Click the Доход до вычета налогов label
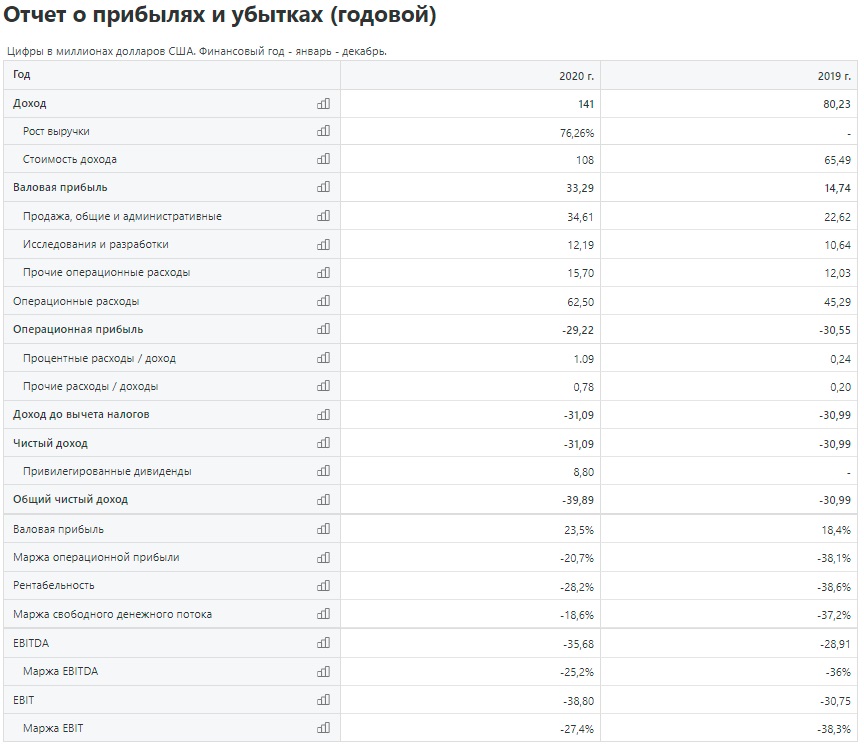The image size is (864, 748). 81,415
